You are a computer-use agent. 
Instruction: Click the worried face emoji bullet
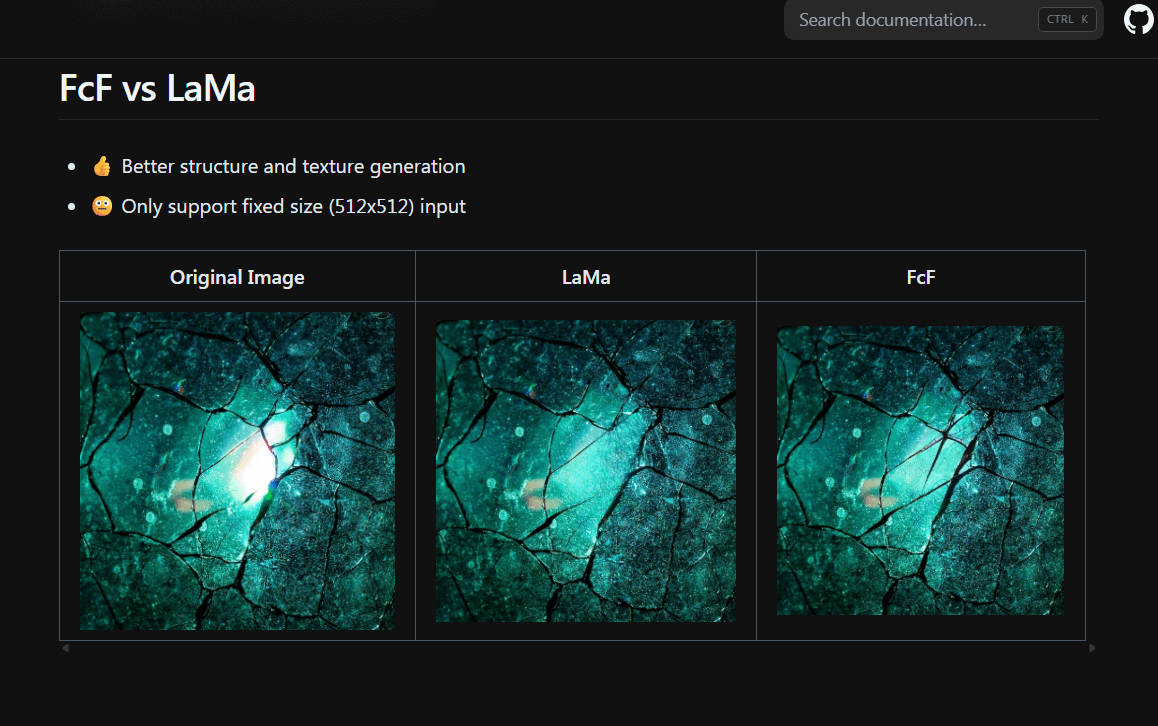102,206
